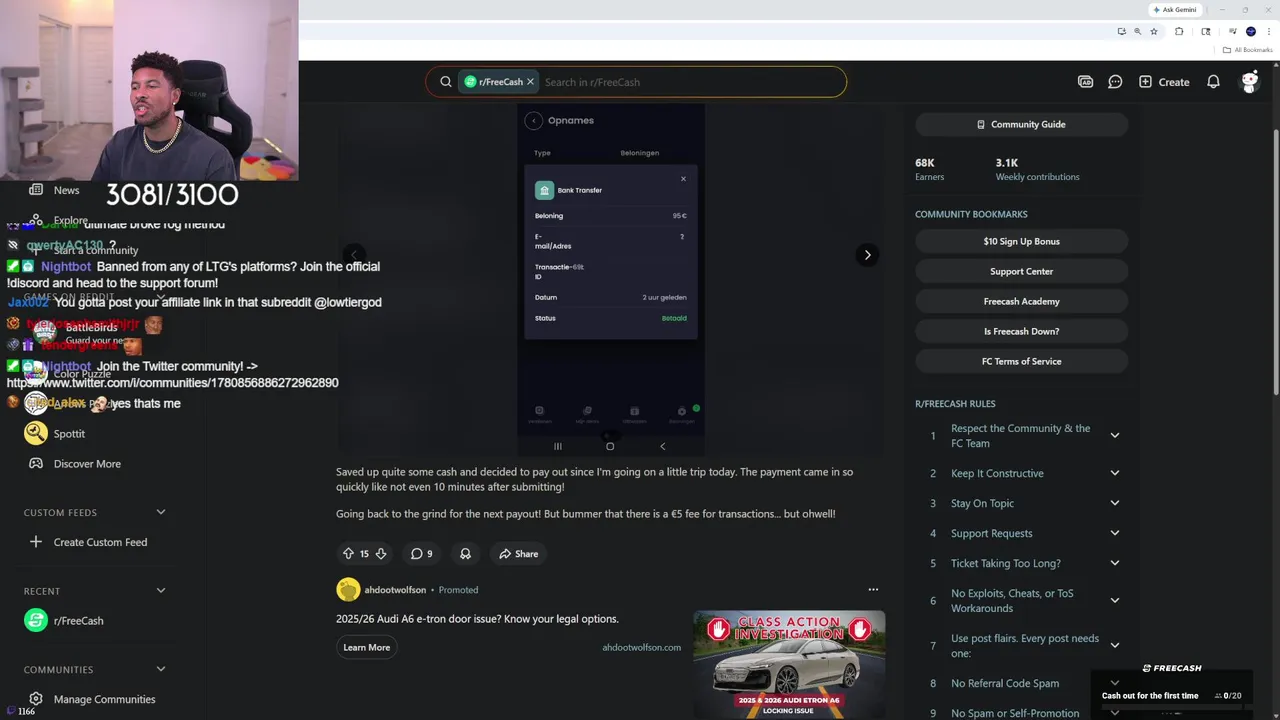Click the page vertical scrollbar
Viewport: 1280px width, 720px height.
pos(1275,260)
